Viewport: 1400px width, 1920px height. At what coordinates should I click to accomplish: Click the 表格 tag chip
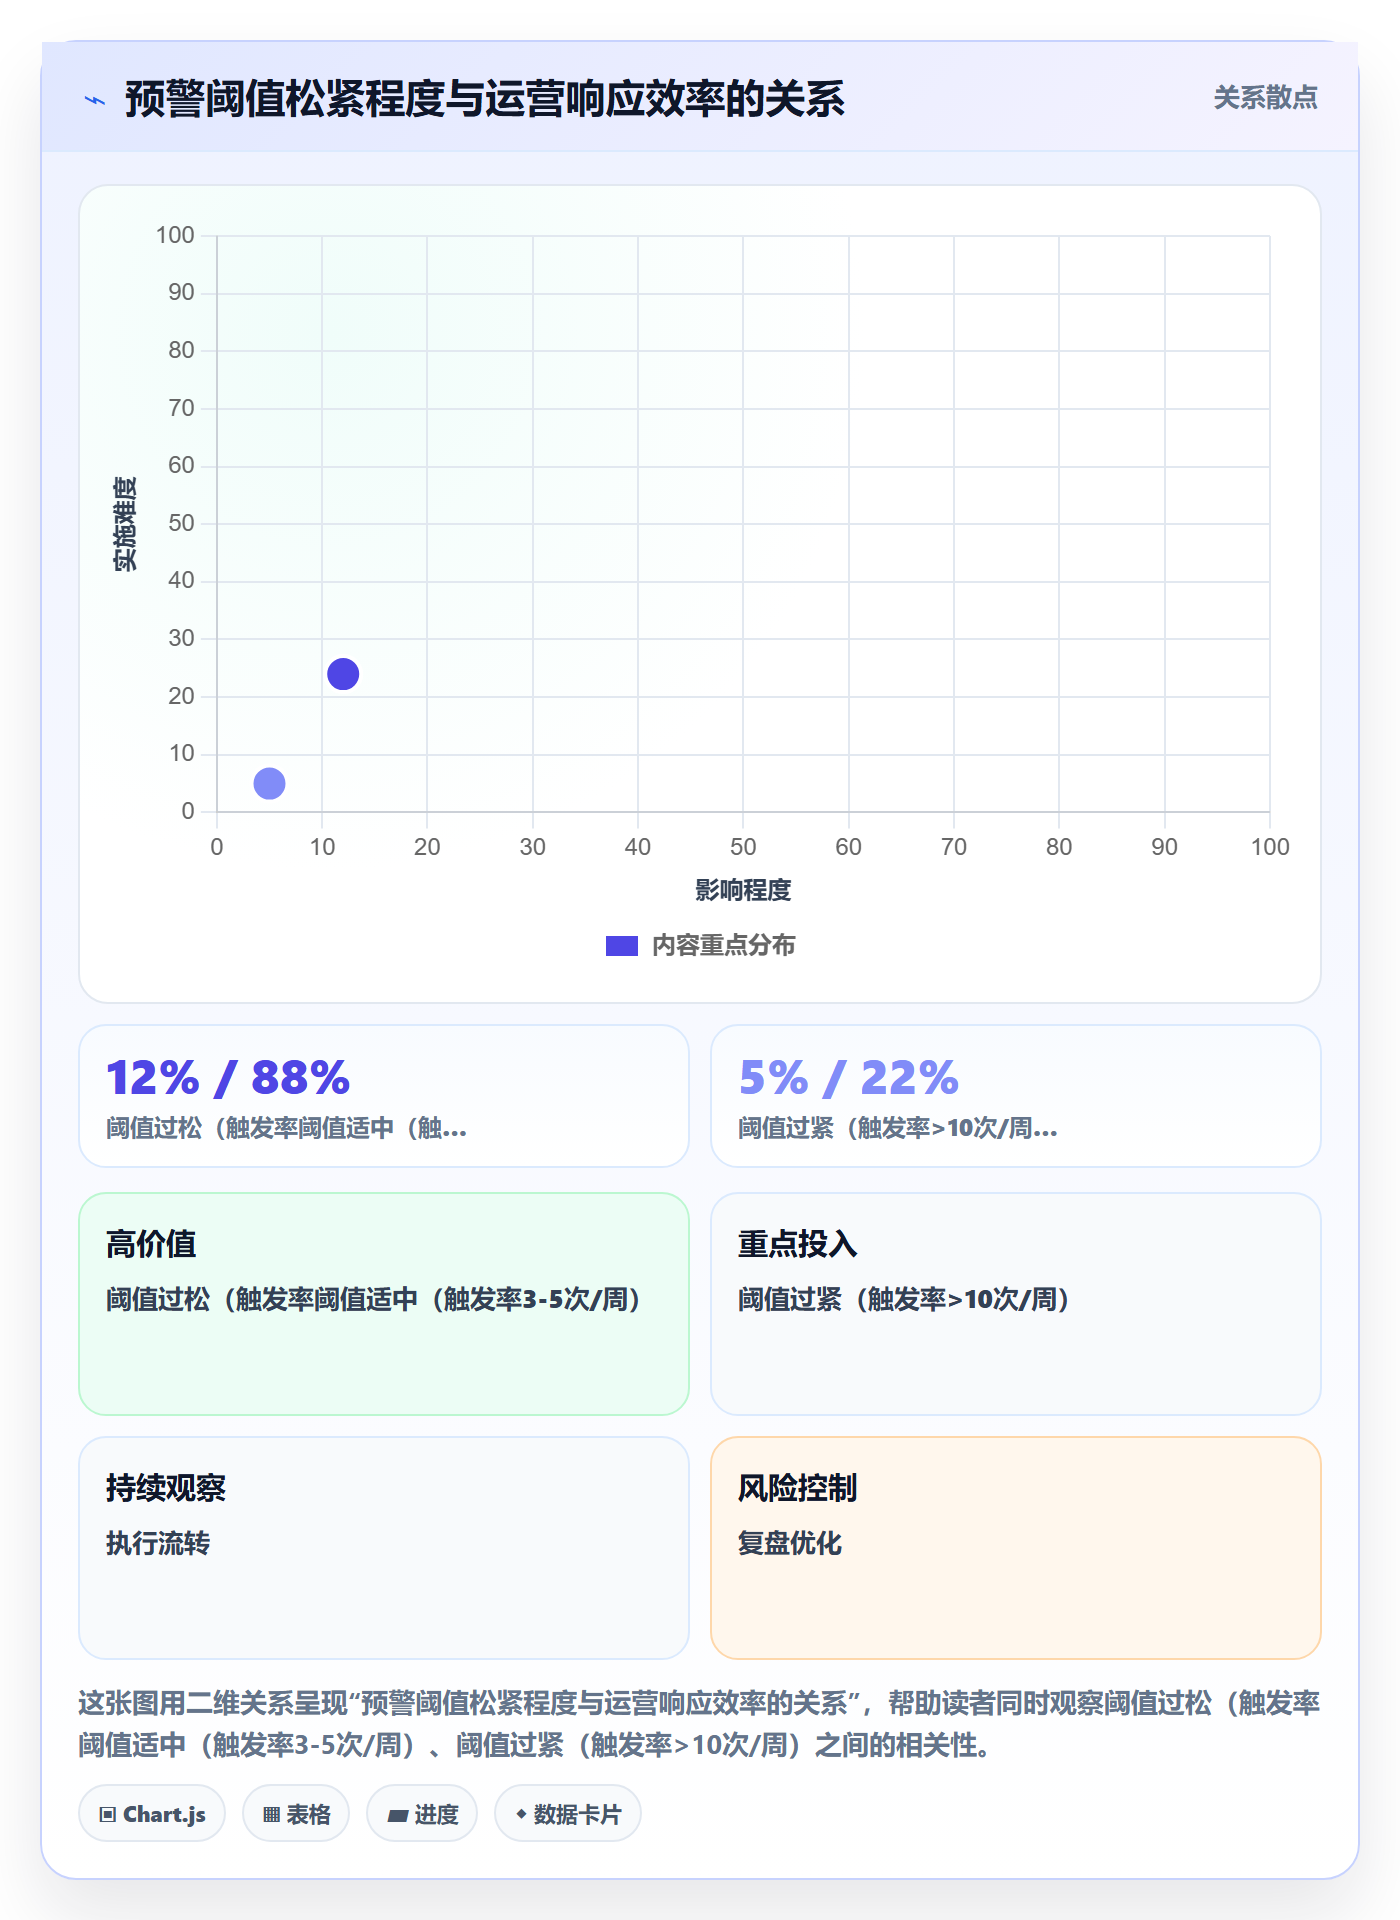pyautogui.click(x=296, y=1814)
